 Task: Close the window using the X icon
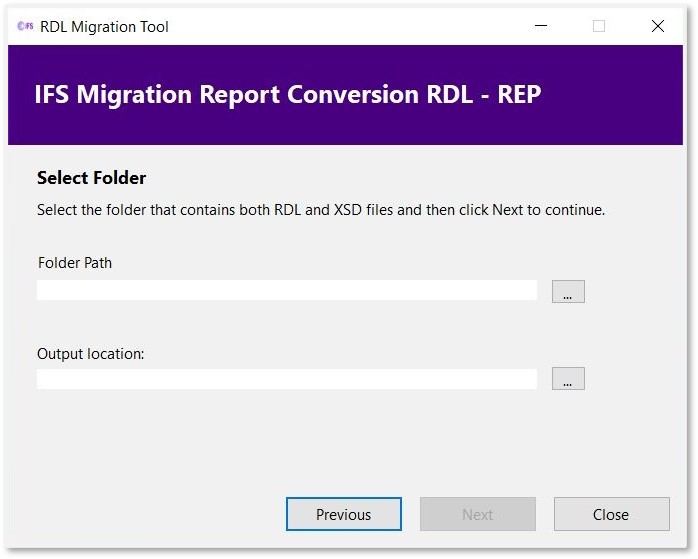658,27
